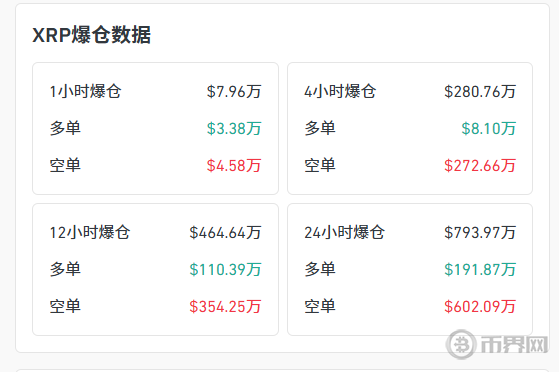Click the 4-hour total $280.76万

click(480, 92)
